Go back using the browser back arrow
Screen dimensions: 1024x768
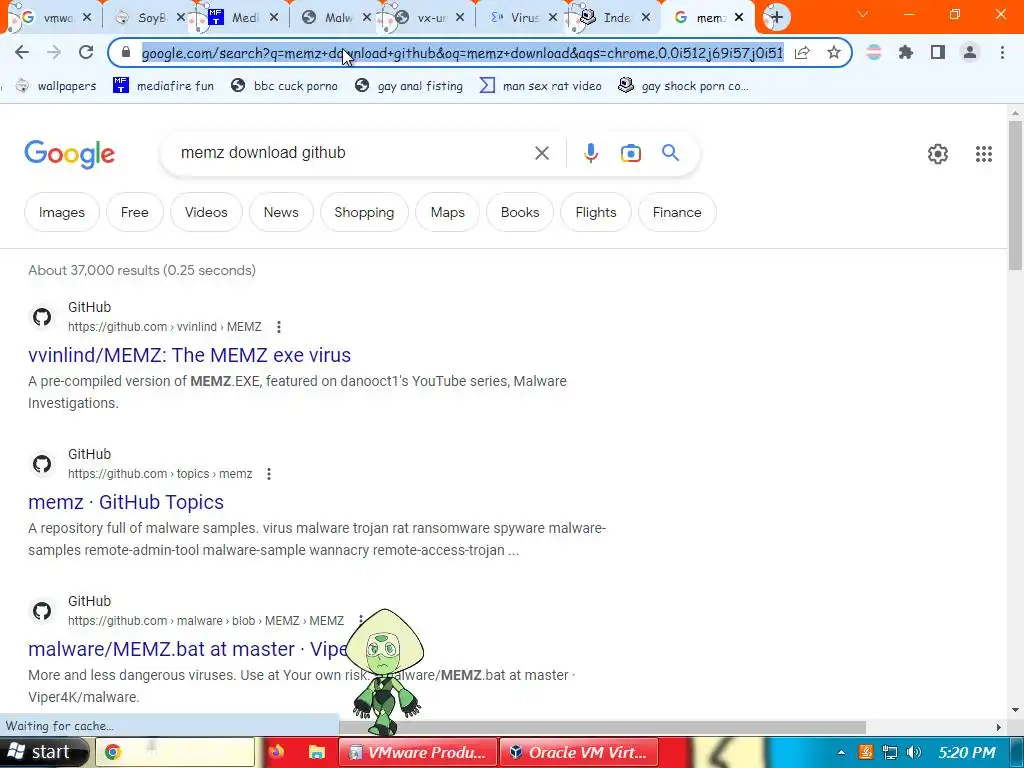[22, 52]
